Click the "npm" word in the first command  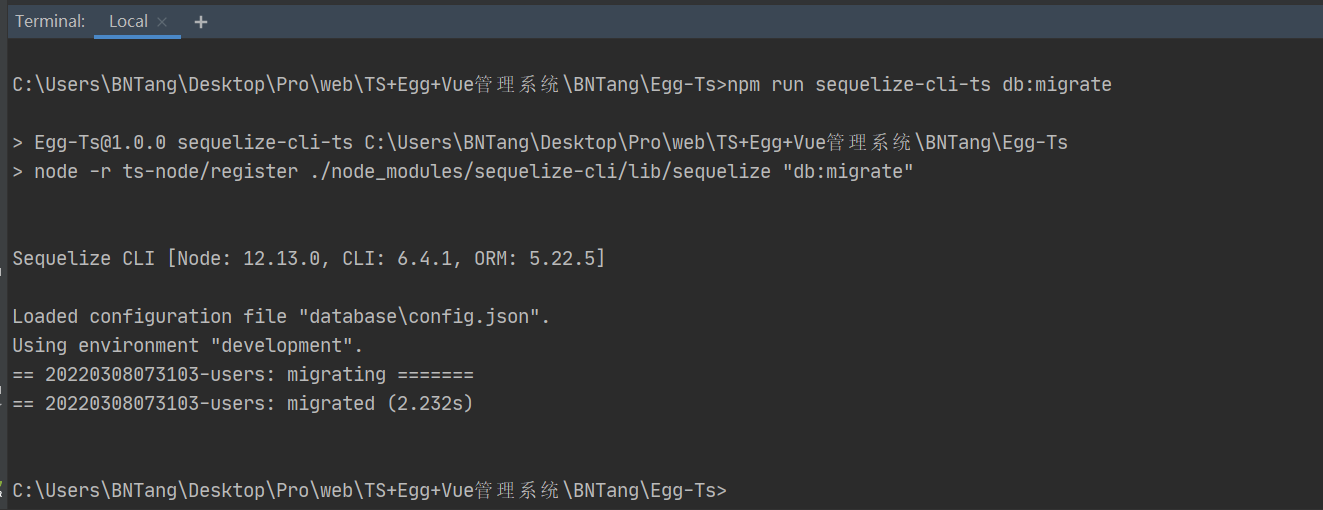744,85
